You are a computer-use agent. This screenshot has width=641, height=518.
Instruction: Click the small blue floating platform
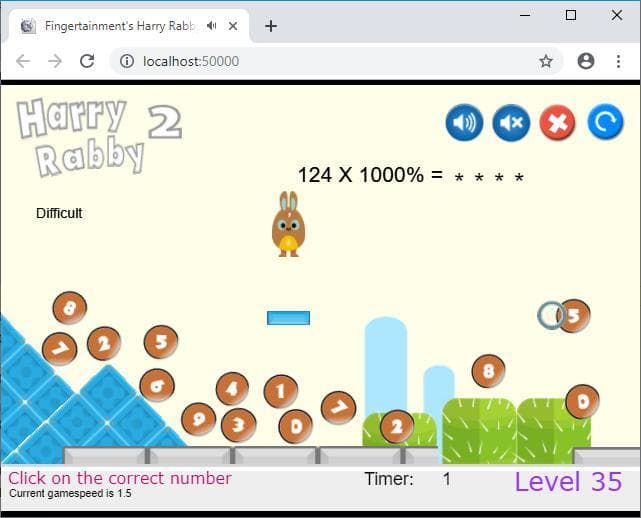point(288,318)
